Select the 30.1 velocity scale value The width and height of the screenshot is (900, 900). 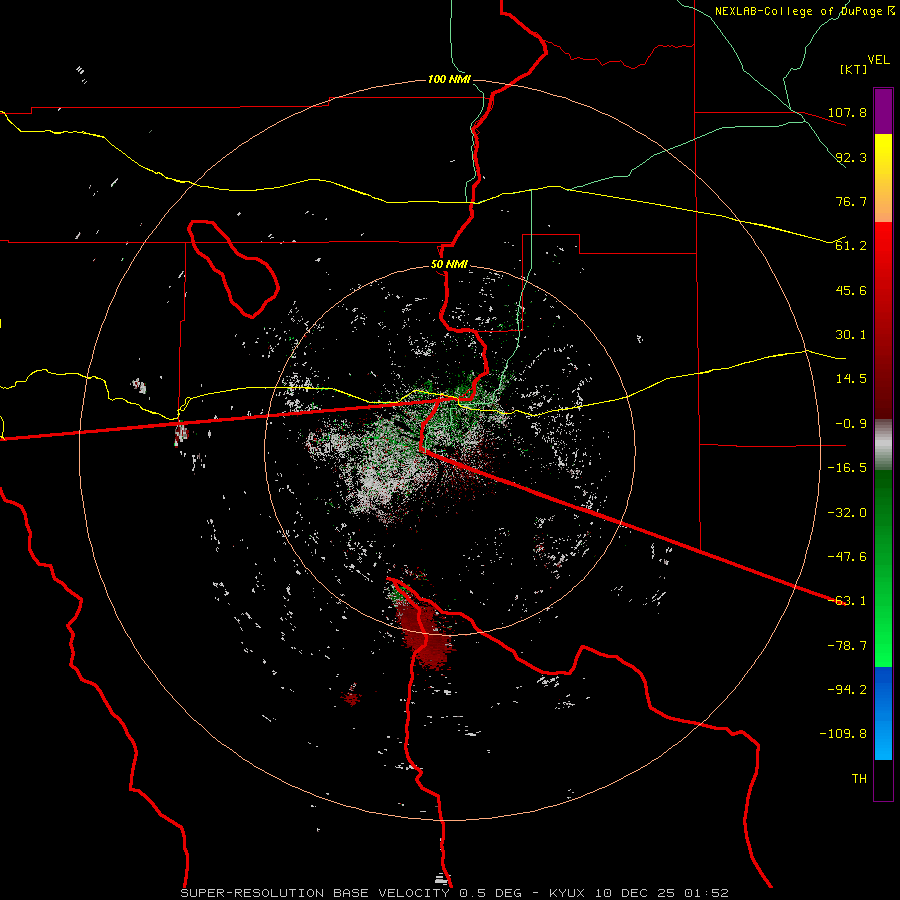pos(851,335)
